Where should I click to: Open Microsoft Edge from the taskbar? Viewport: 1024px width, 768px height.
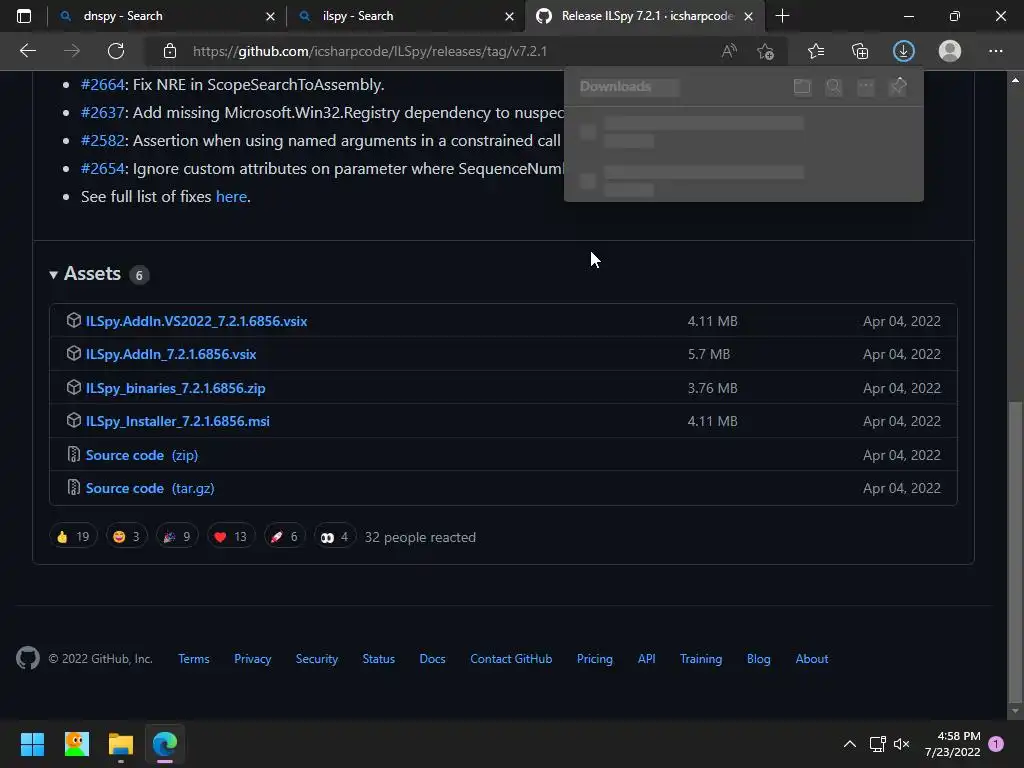point(165,744)
